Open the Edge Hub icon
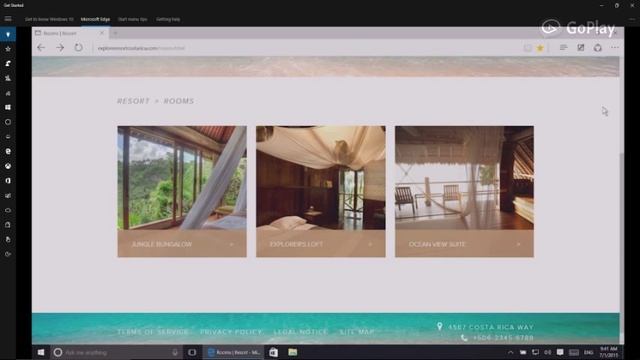Viewport: 640px width, 360px height. pyautogui.click(x=564, y=48)
